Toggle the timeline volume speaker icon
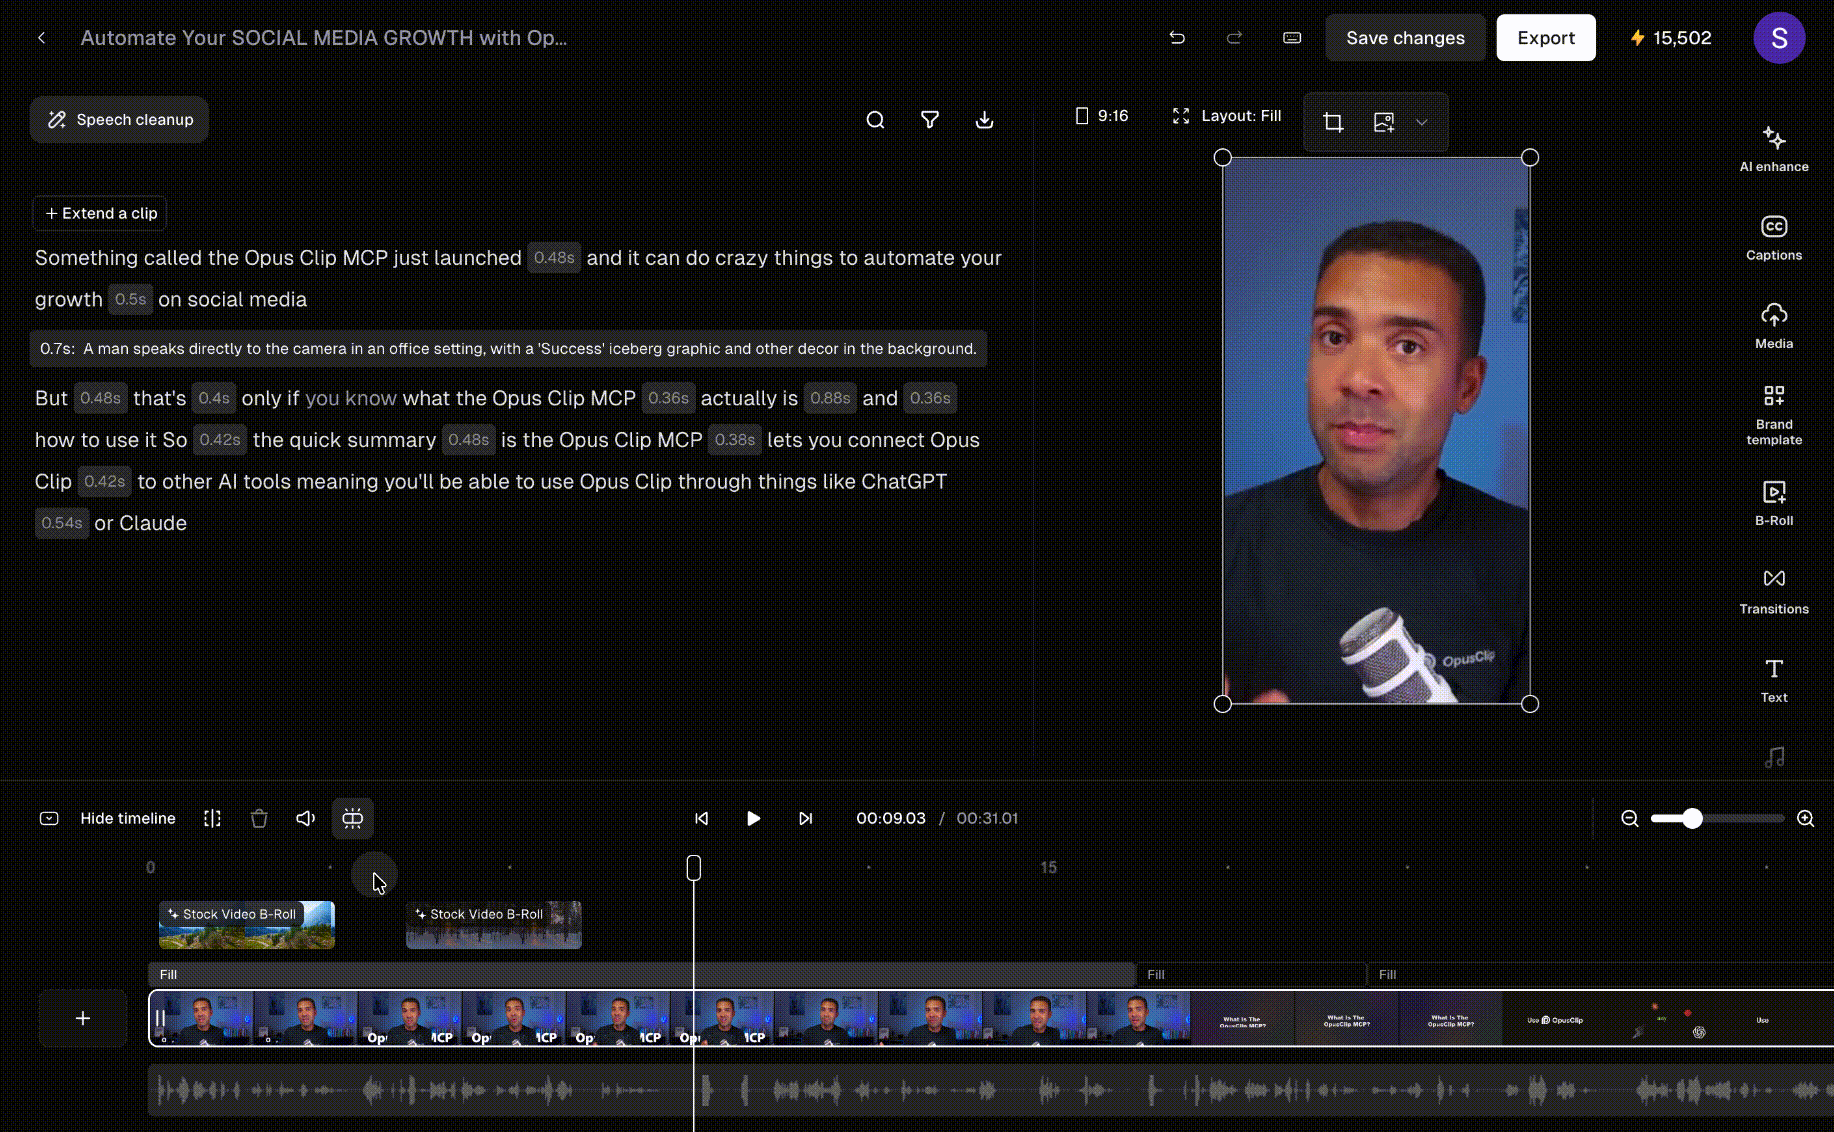 306,818
